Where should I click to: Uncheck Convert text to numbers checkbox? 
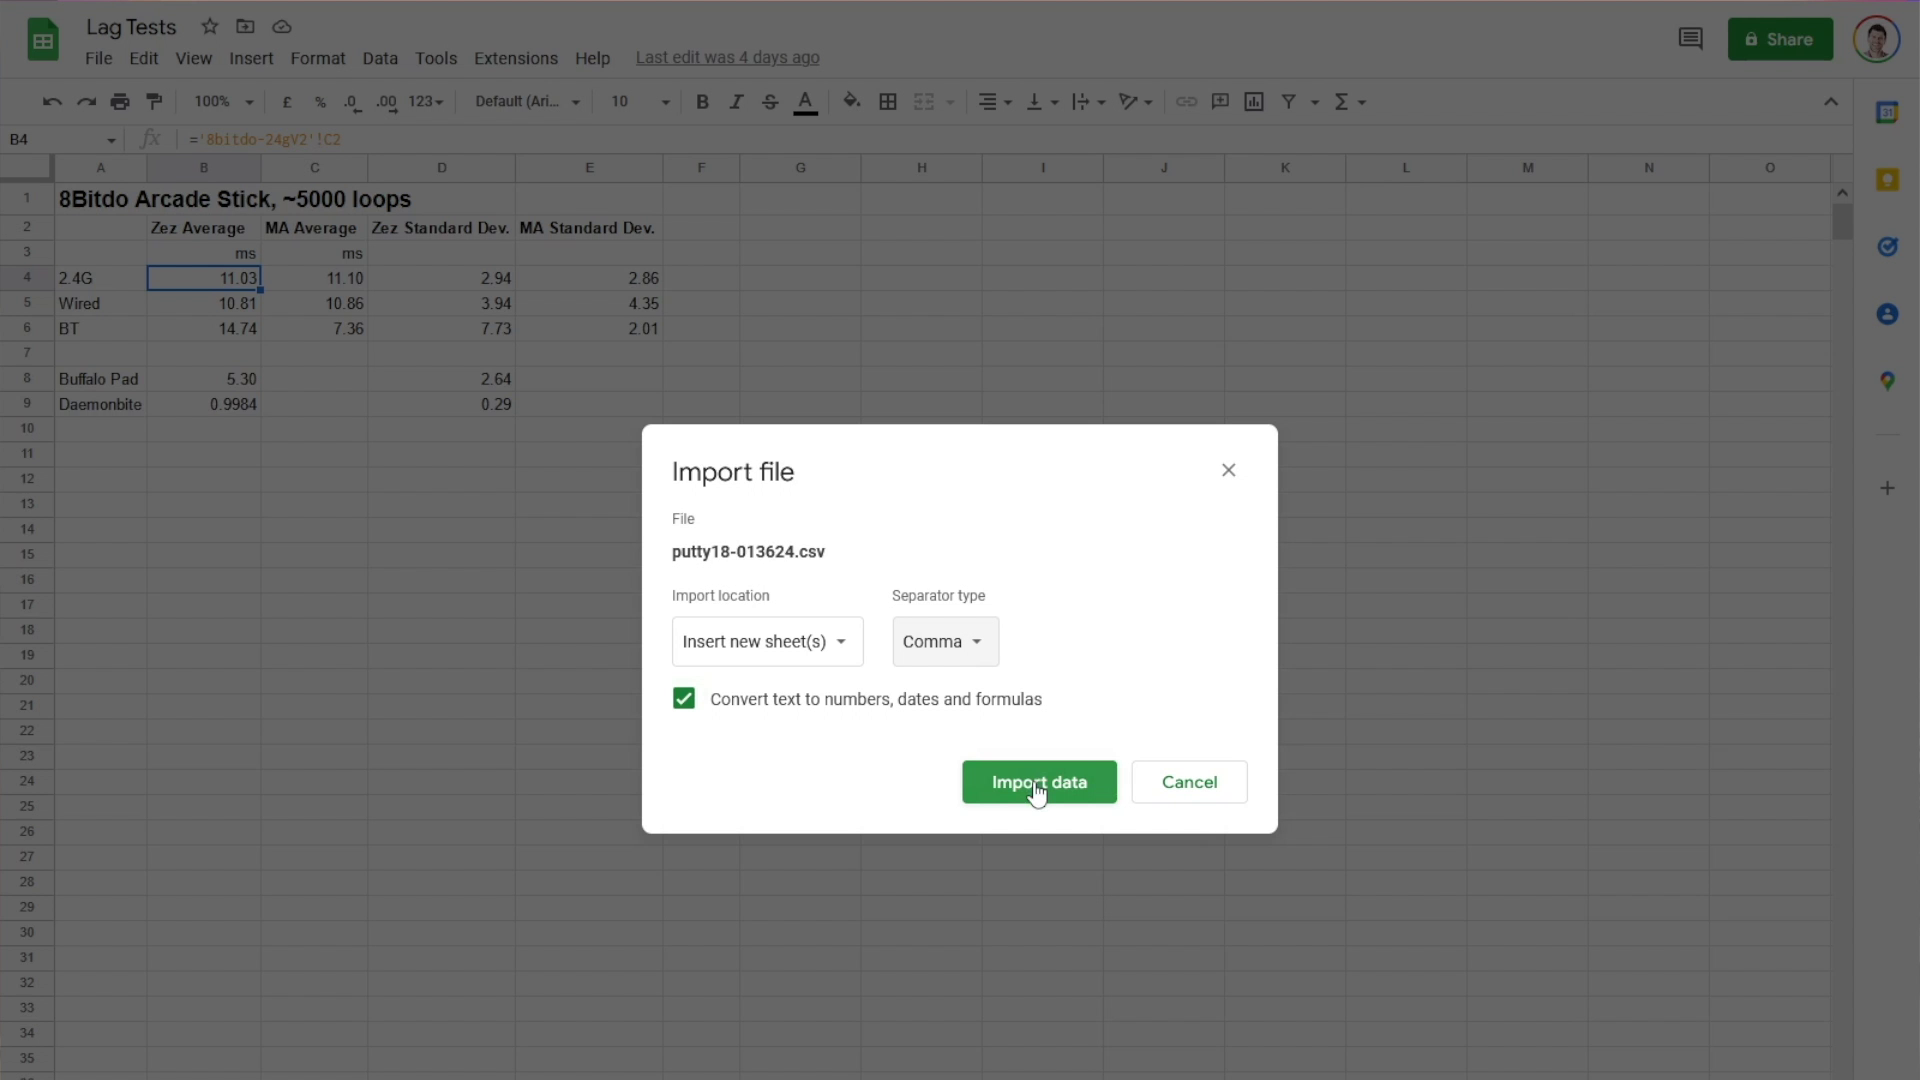click(x=684, y=699)
